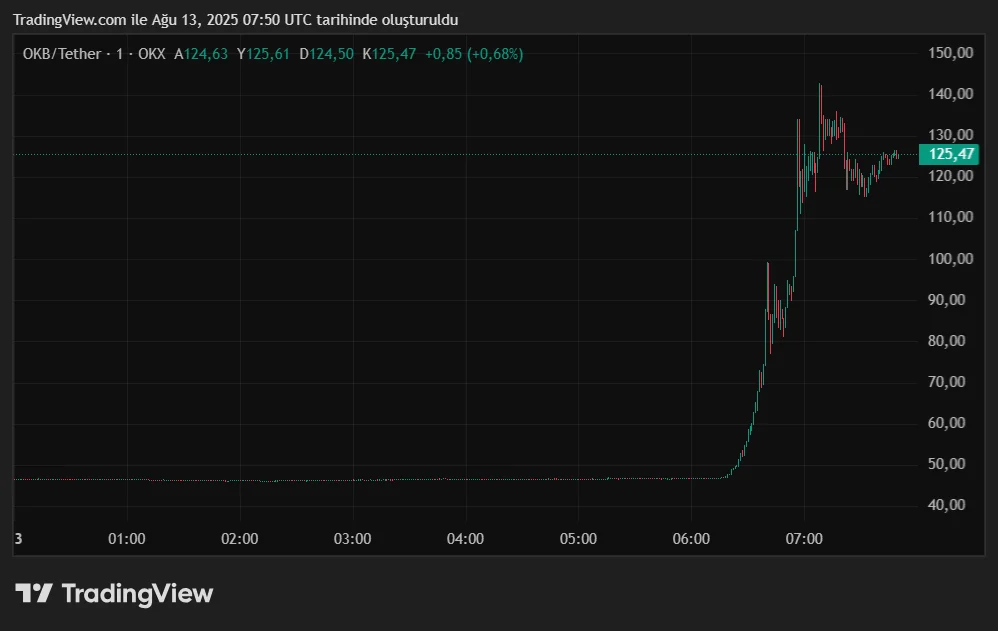
Task: Click the date label 3 on time axis
Action: point(18,539)
